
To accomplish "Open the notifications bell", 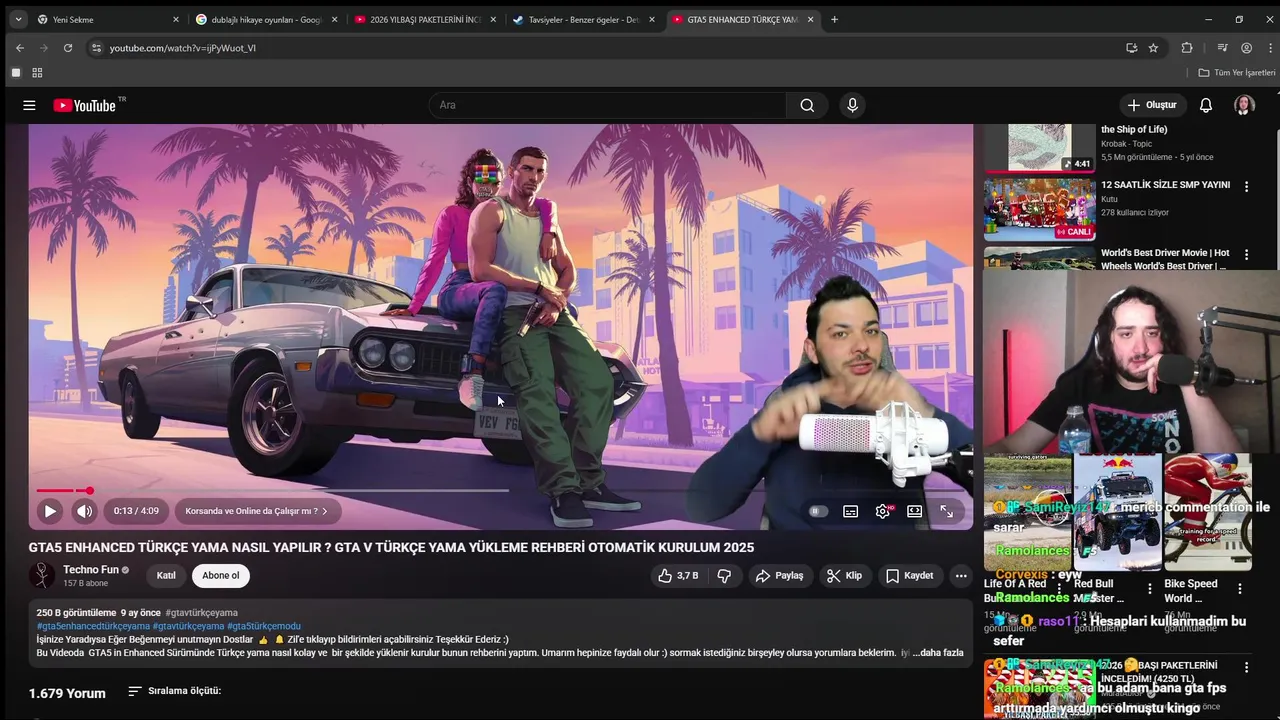I will [1206, 105].
